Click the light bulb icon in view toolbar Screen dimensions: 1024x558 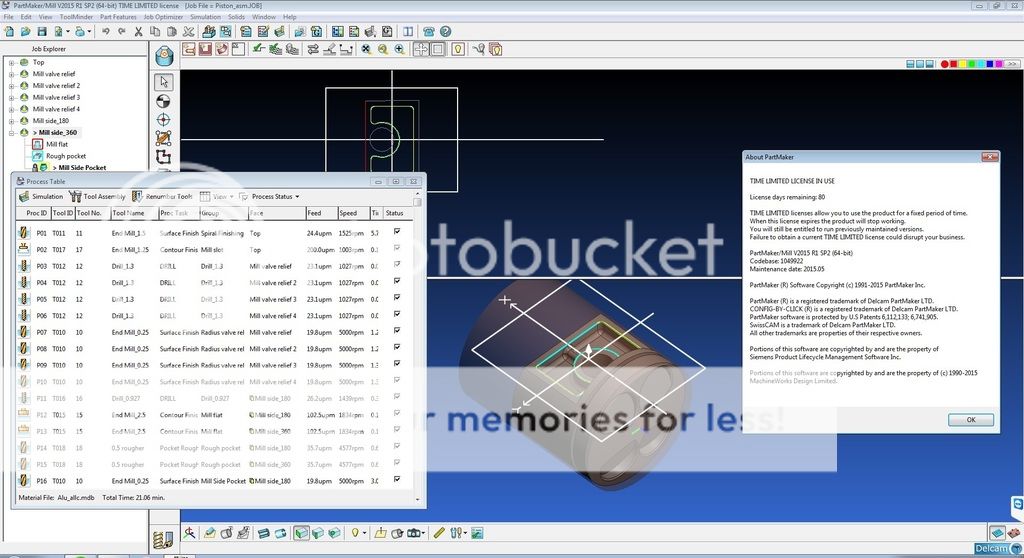(x=458, y=48)
